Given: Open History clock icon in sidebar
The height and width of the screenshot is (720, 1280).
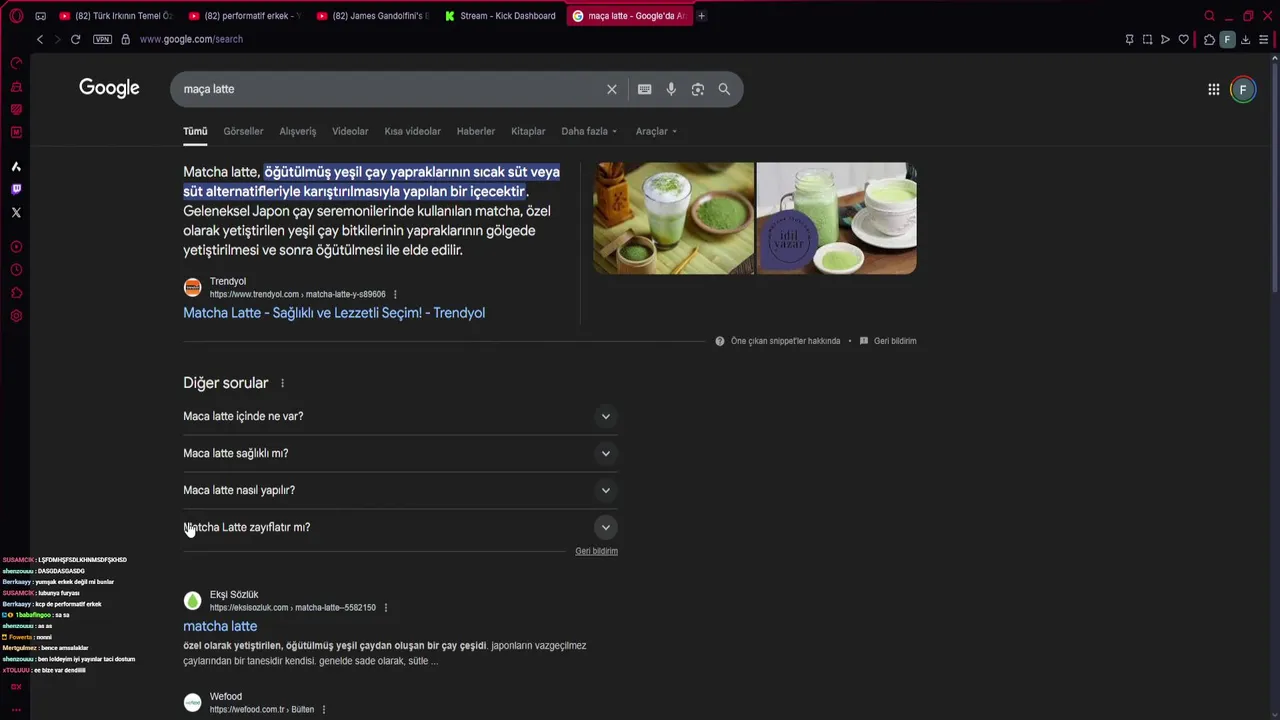Looking at the screenshot, I should tap(16, 270).
